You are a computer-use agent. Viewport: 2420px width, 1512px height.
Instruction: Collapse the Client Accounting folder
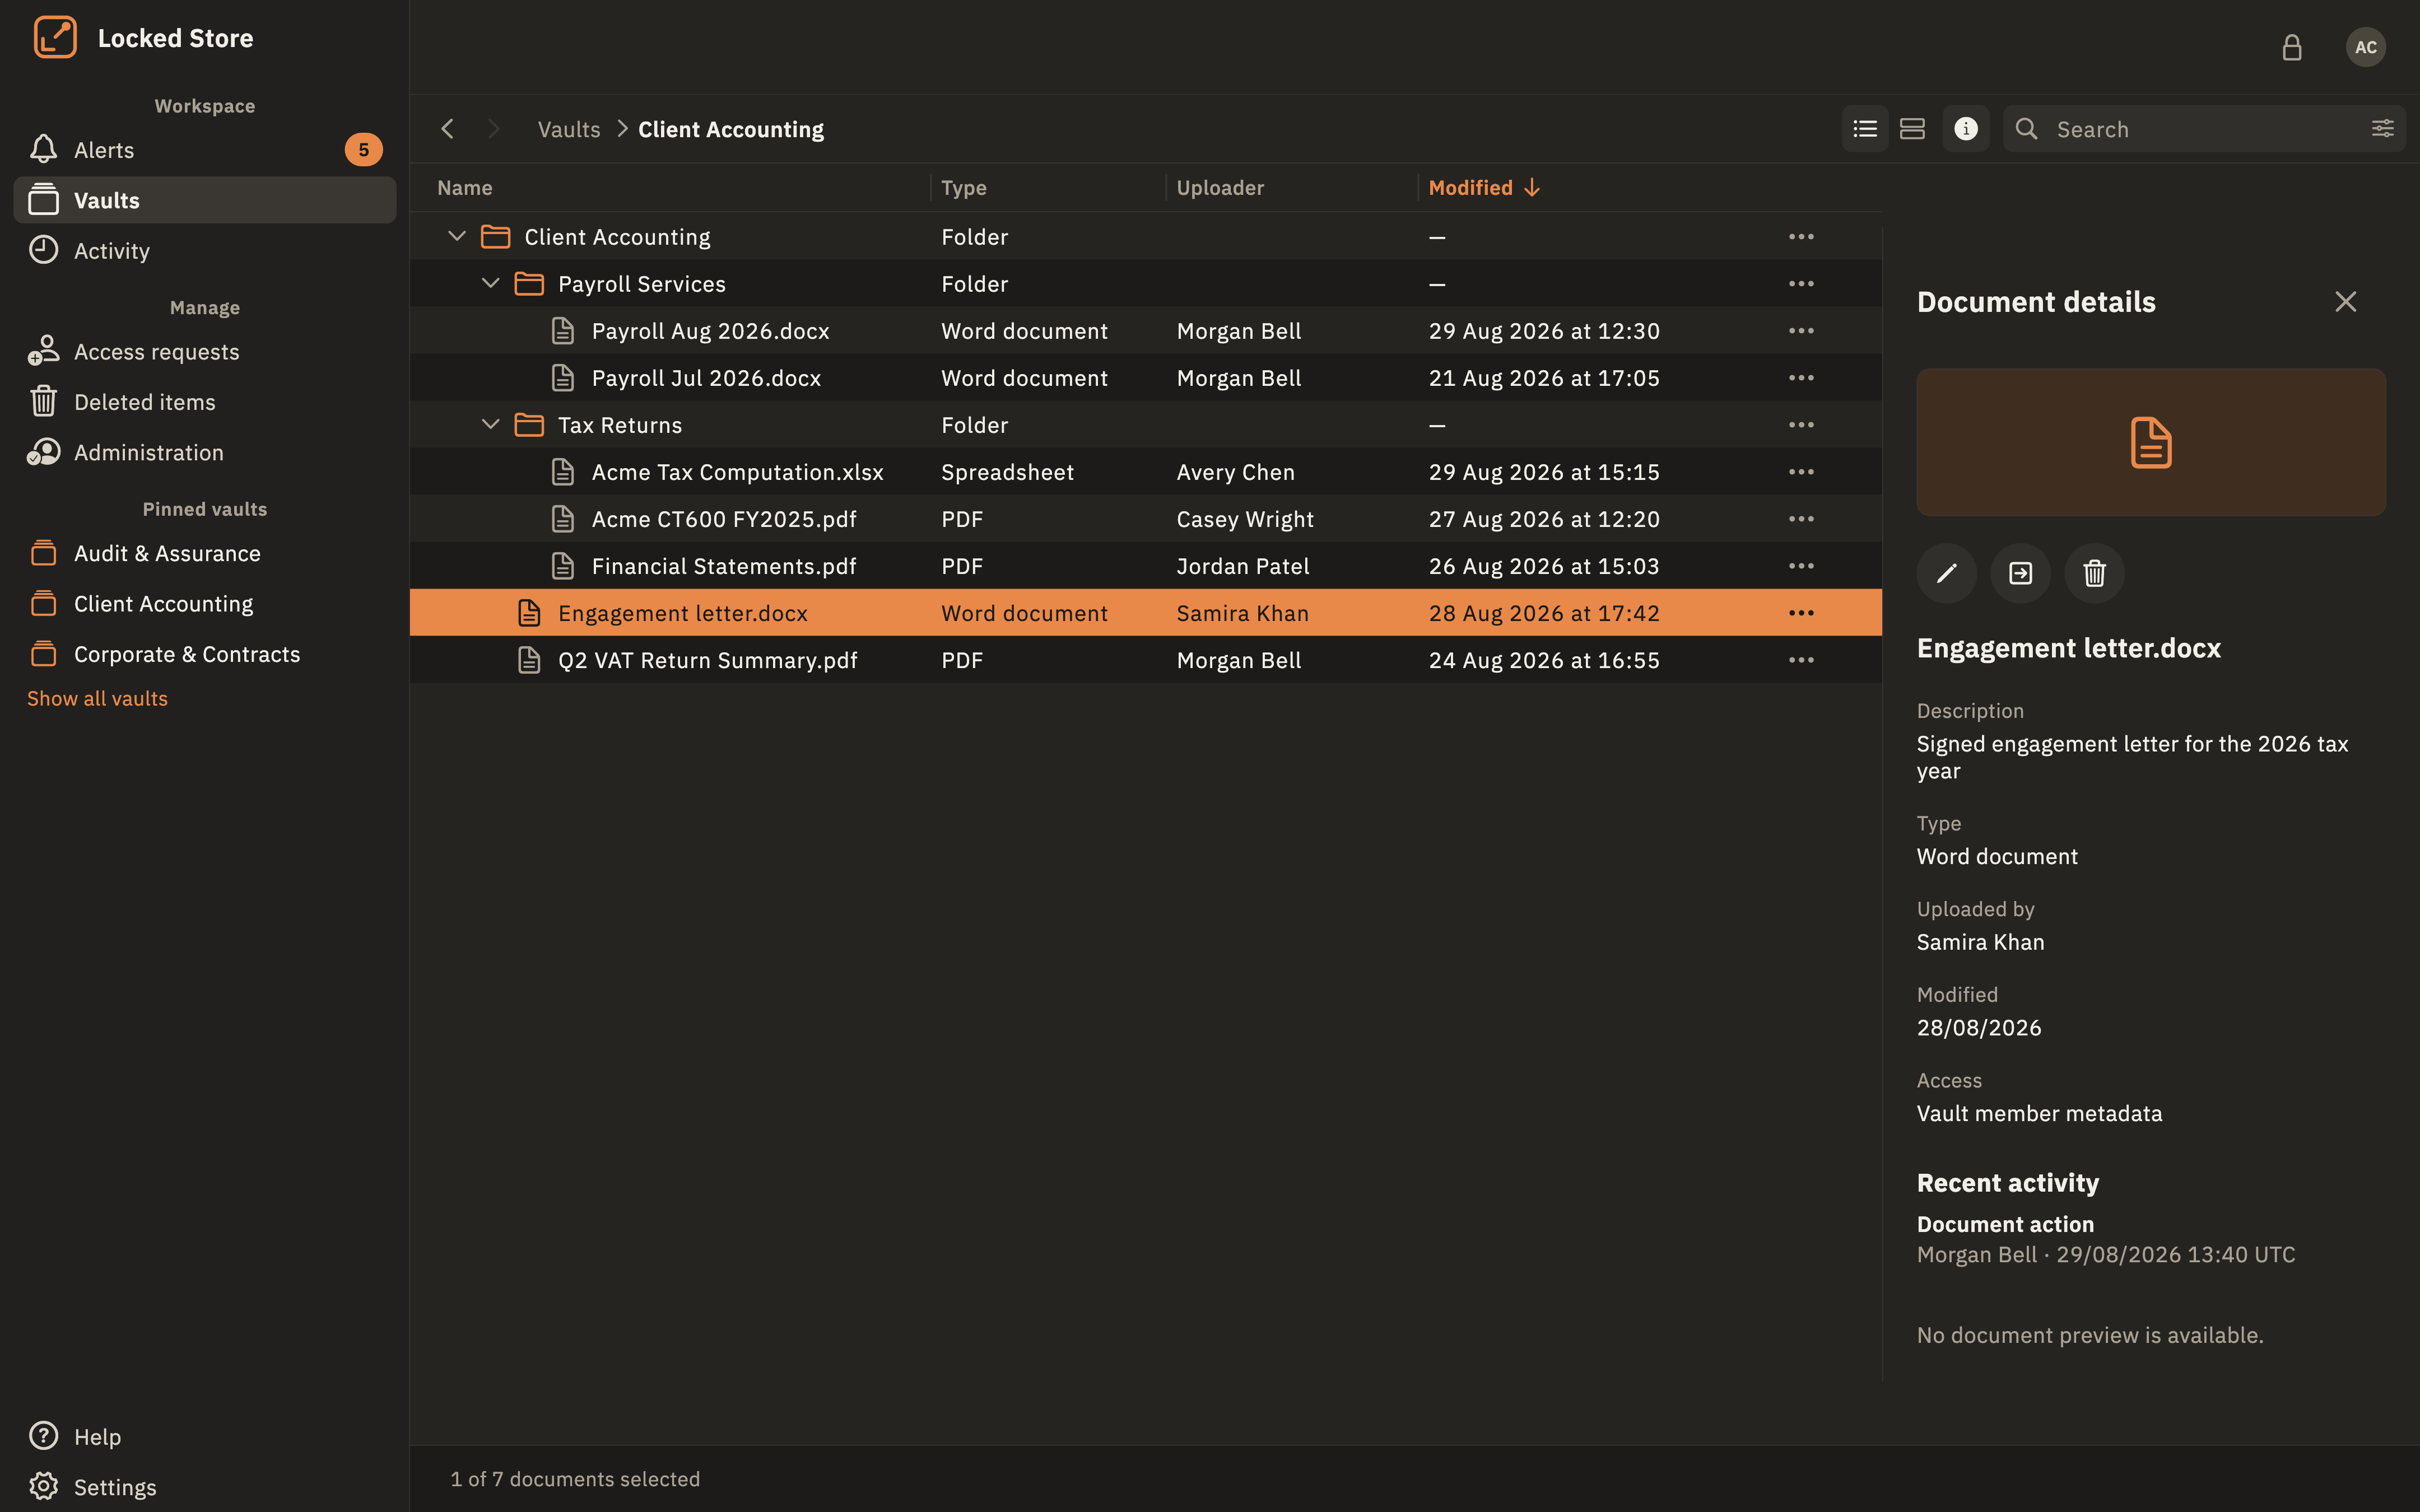[x=457, y=237]
